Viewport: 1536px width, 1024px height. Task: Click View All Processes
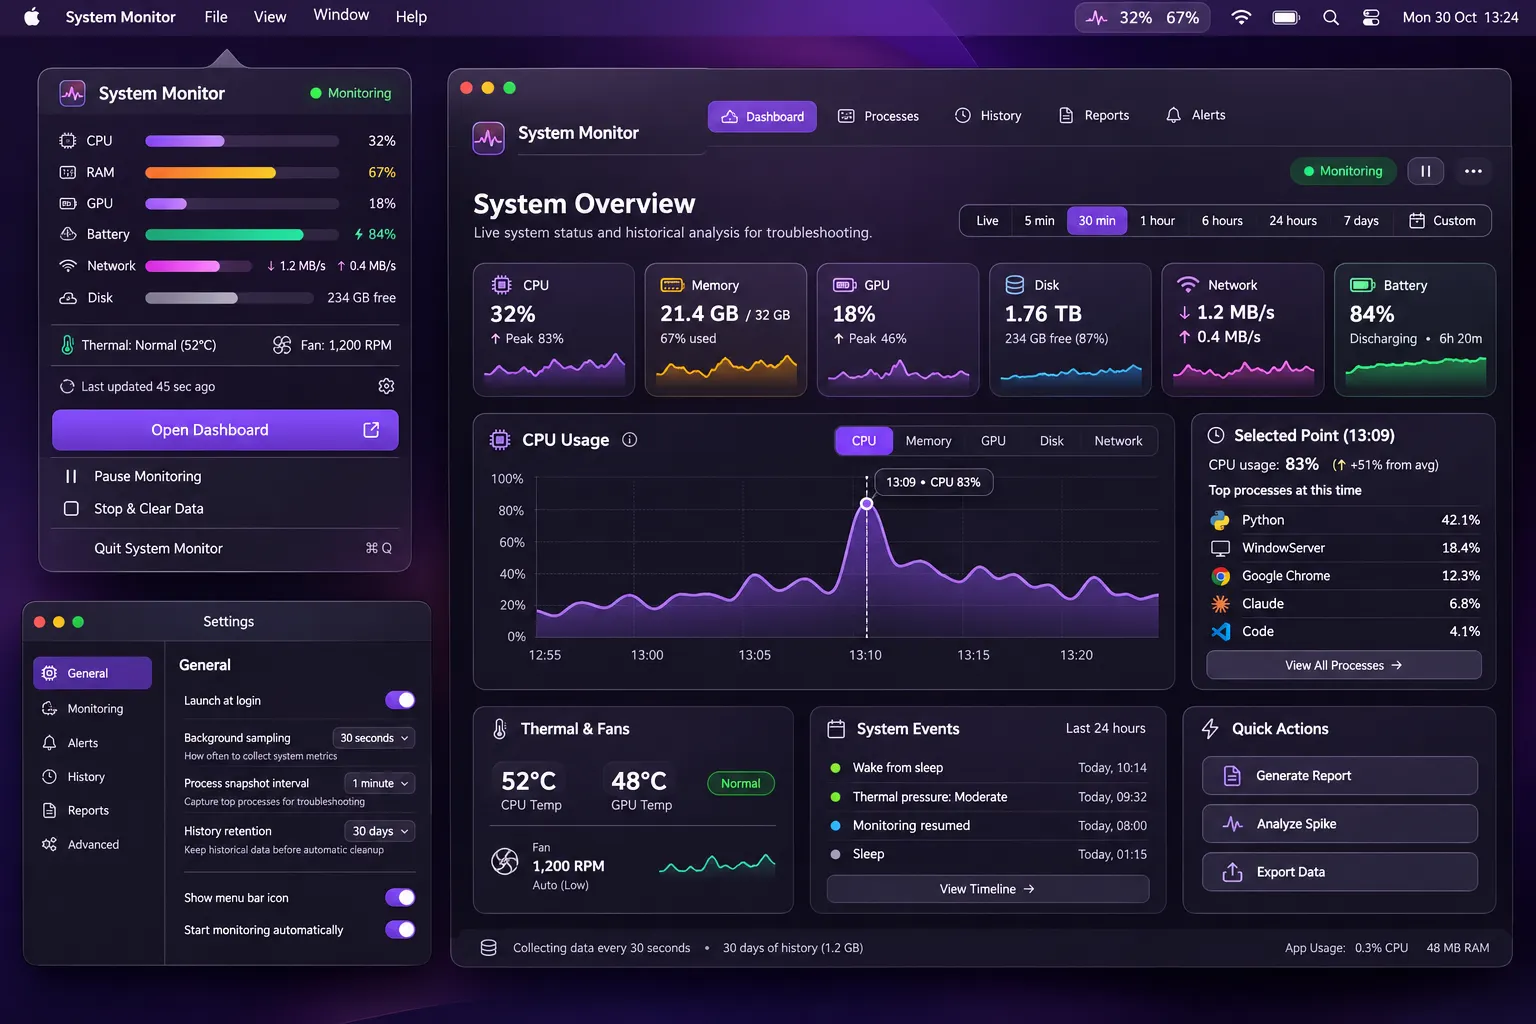pyautogui.click(x=1344, y=665)
